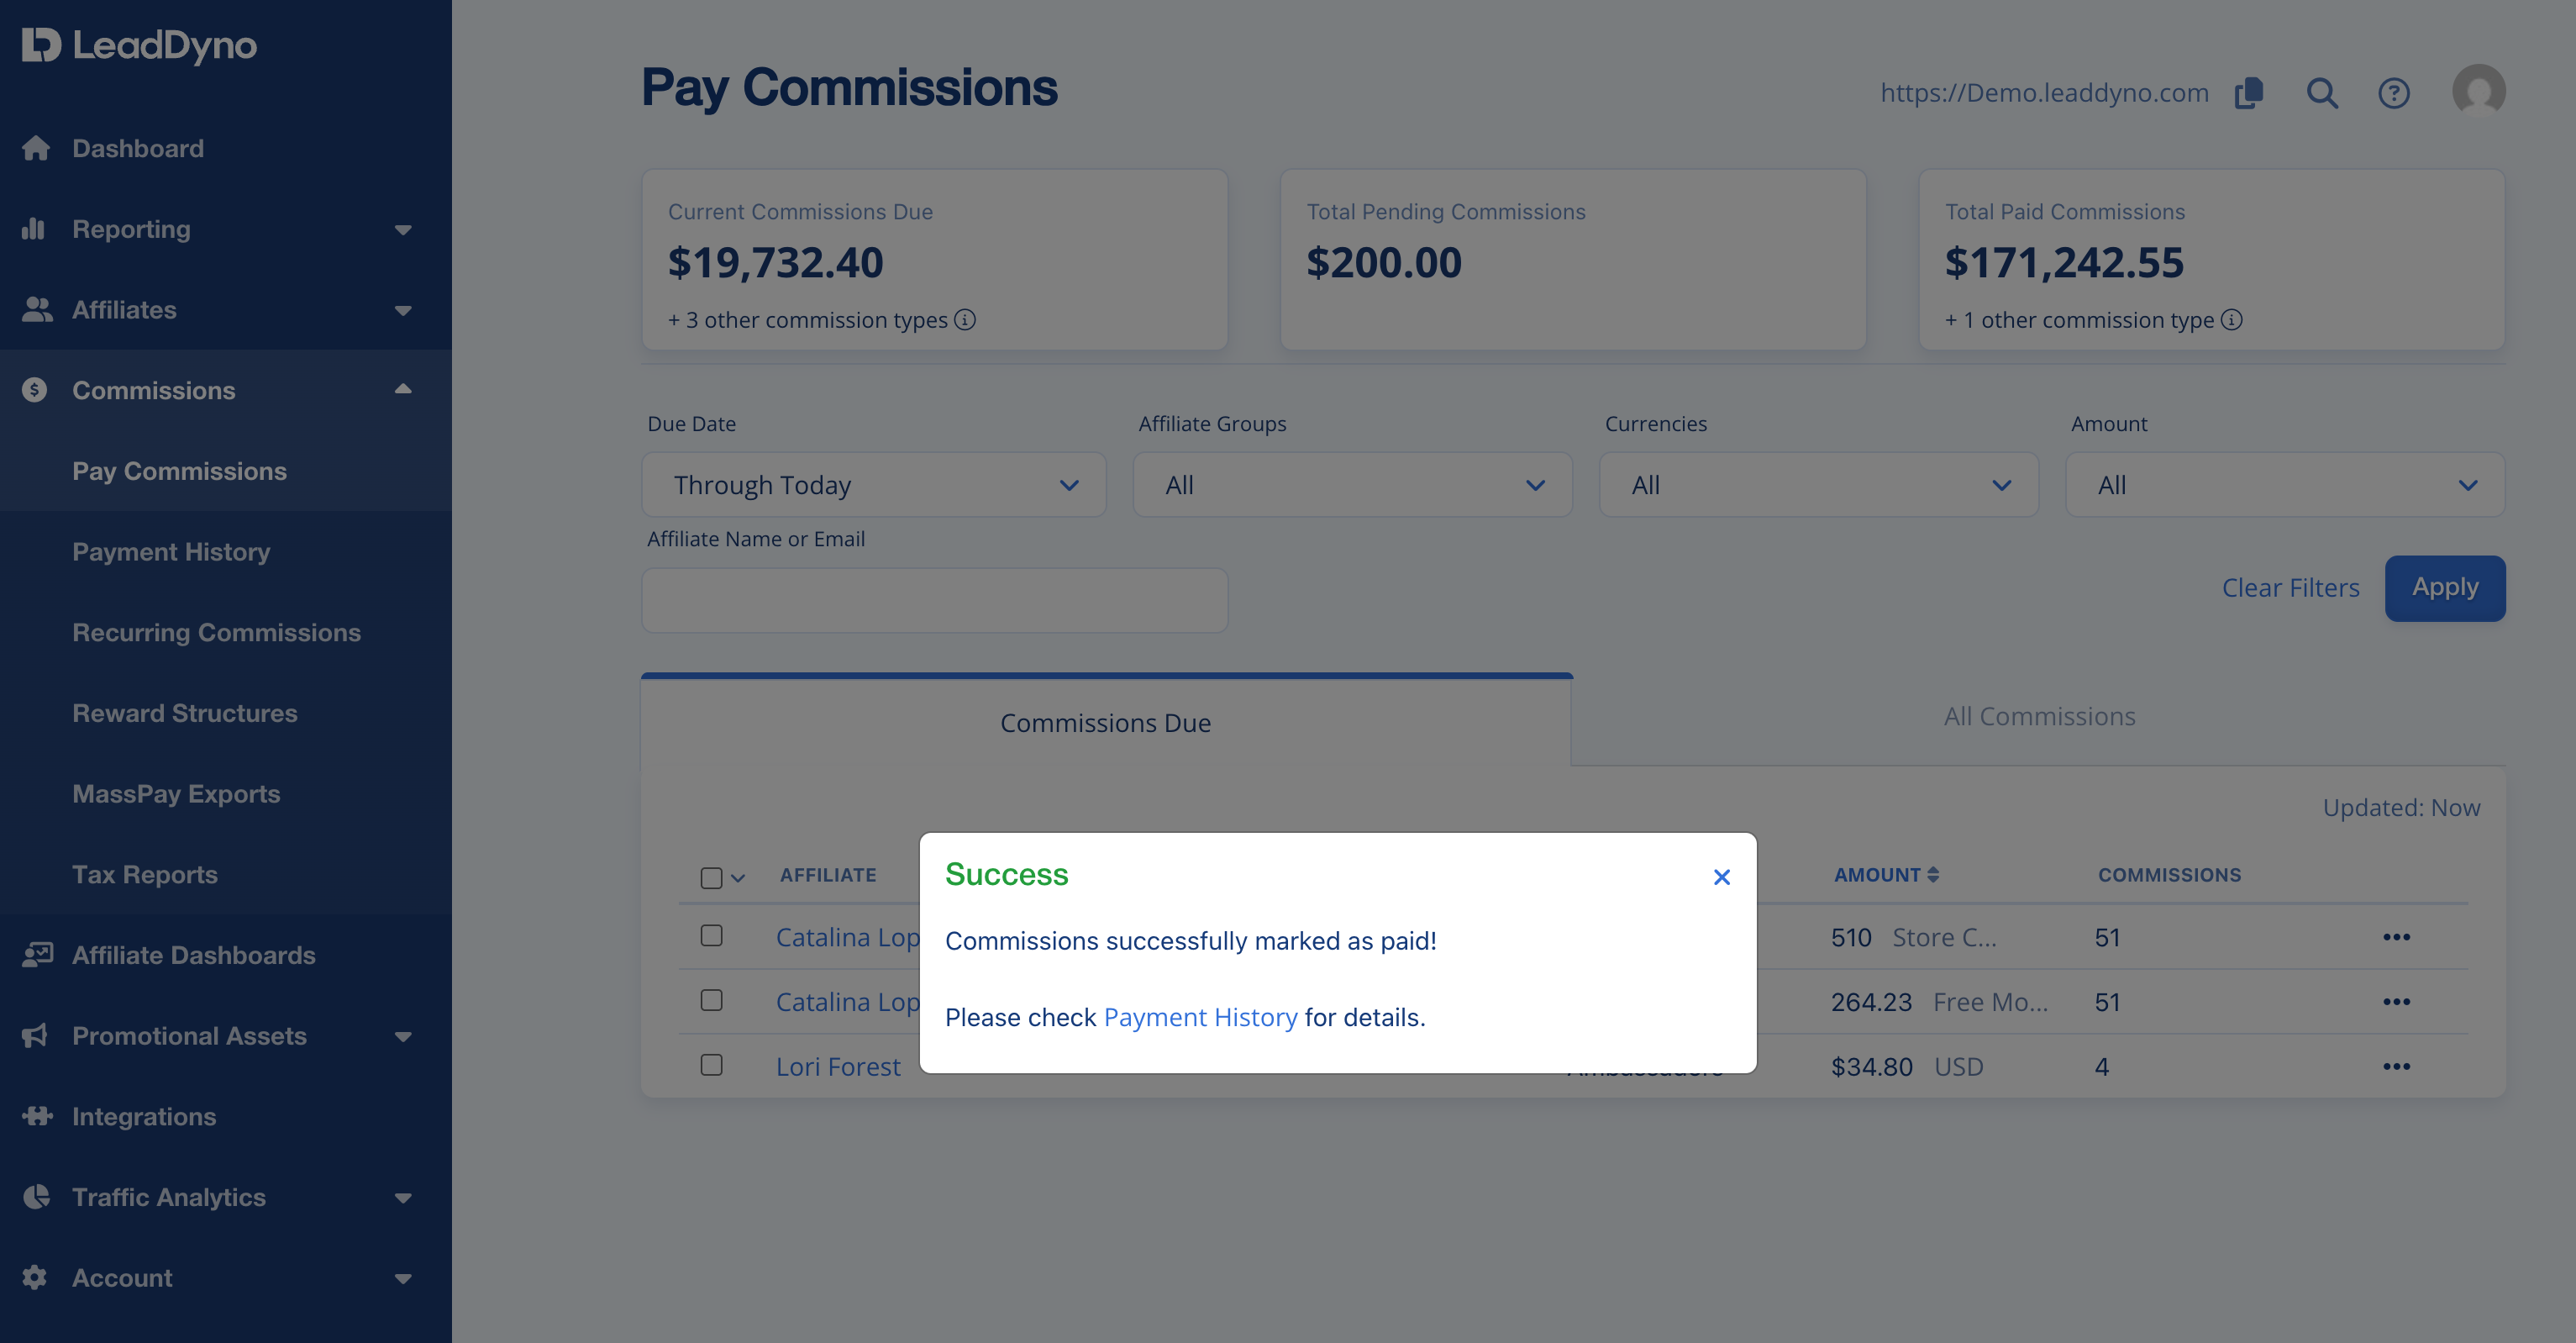Open the Currencies dropdown

pyautogui.click(x=1818, y=485)
